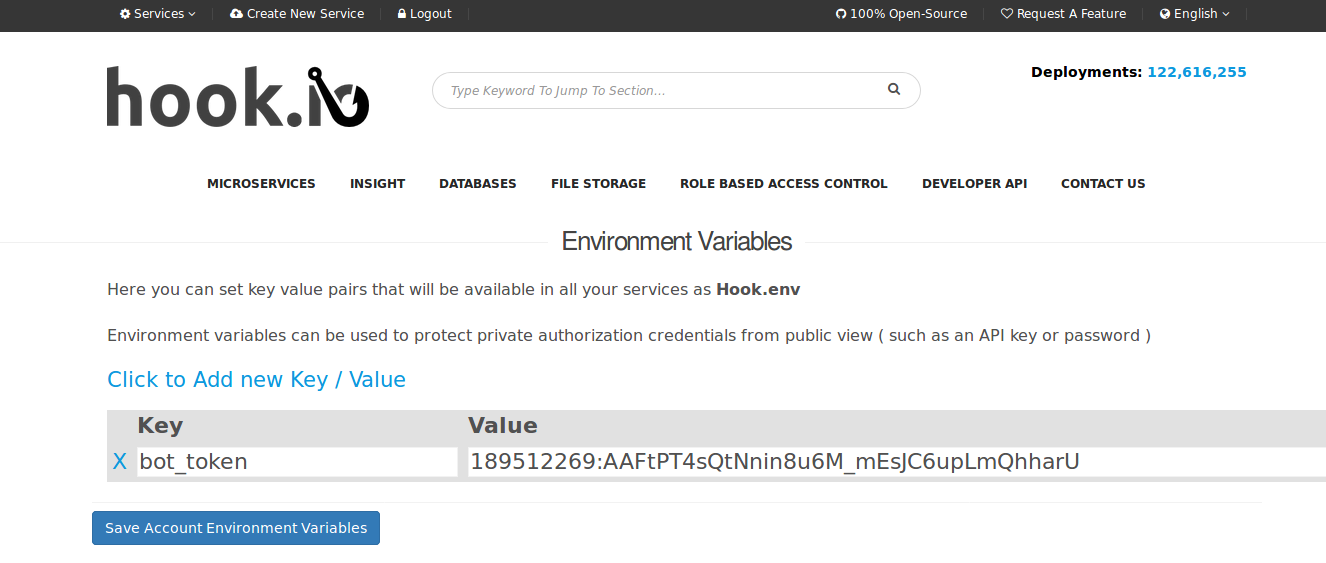The height and width of the screenshot is (563, 1326).
Task: Click the search magnifier icon
Action: click(x=894, y=89)
